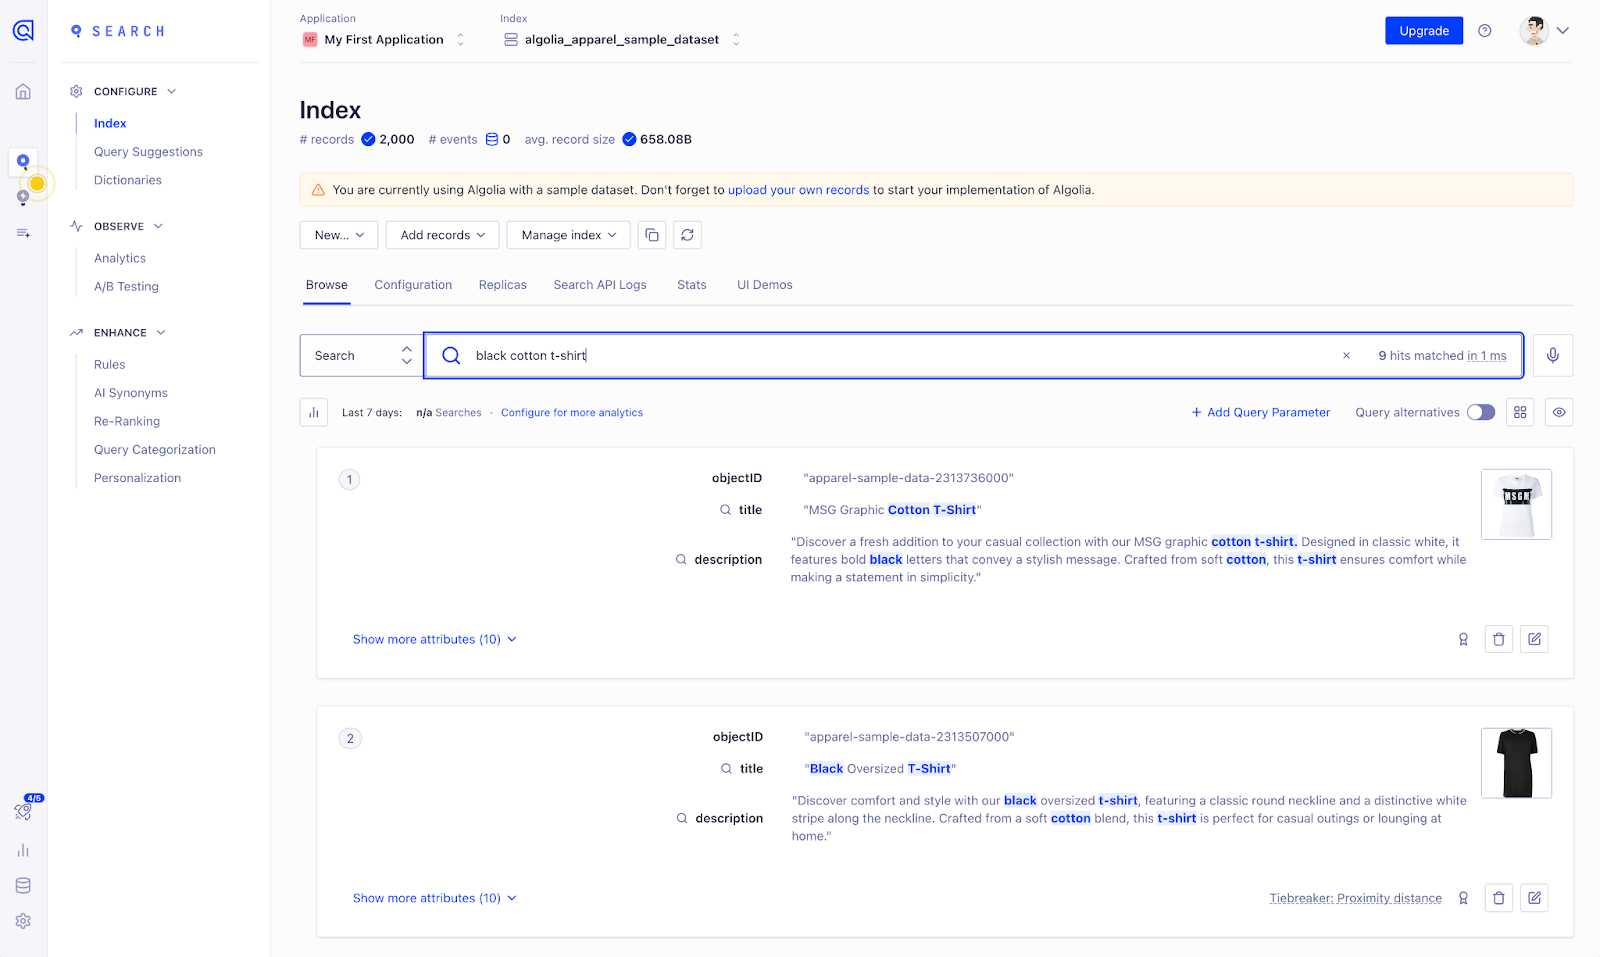
Task: Click the microphone icon in the search bar
Action: tap(1552, 355)
